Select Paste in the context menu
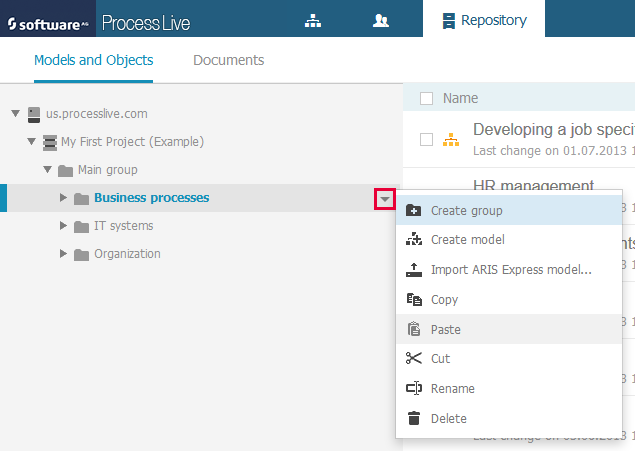Viewport: 635px width, 451px height. tap(509, 329)
